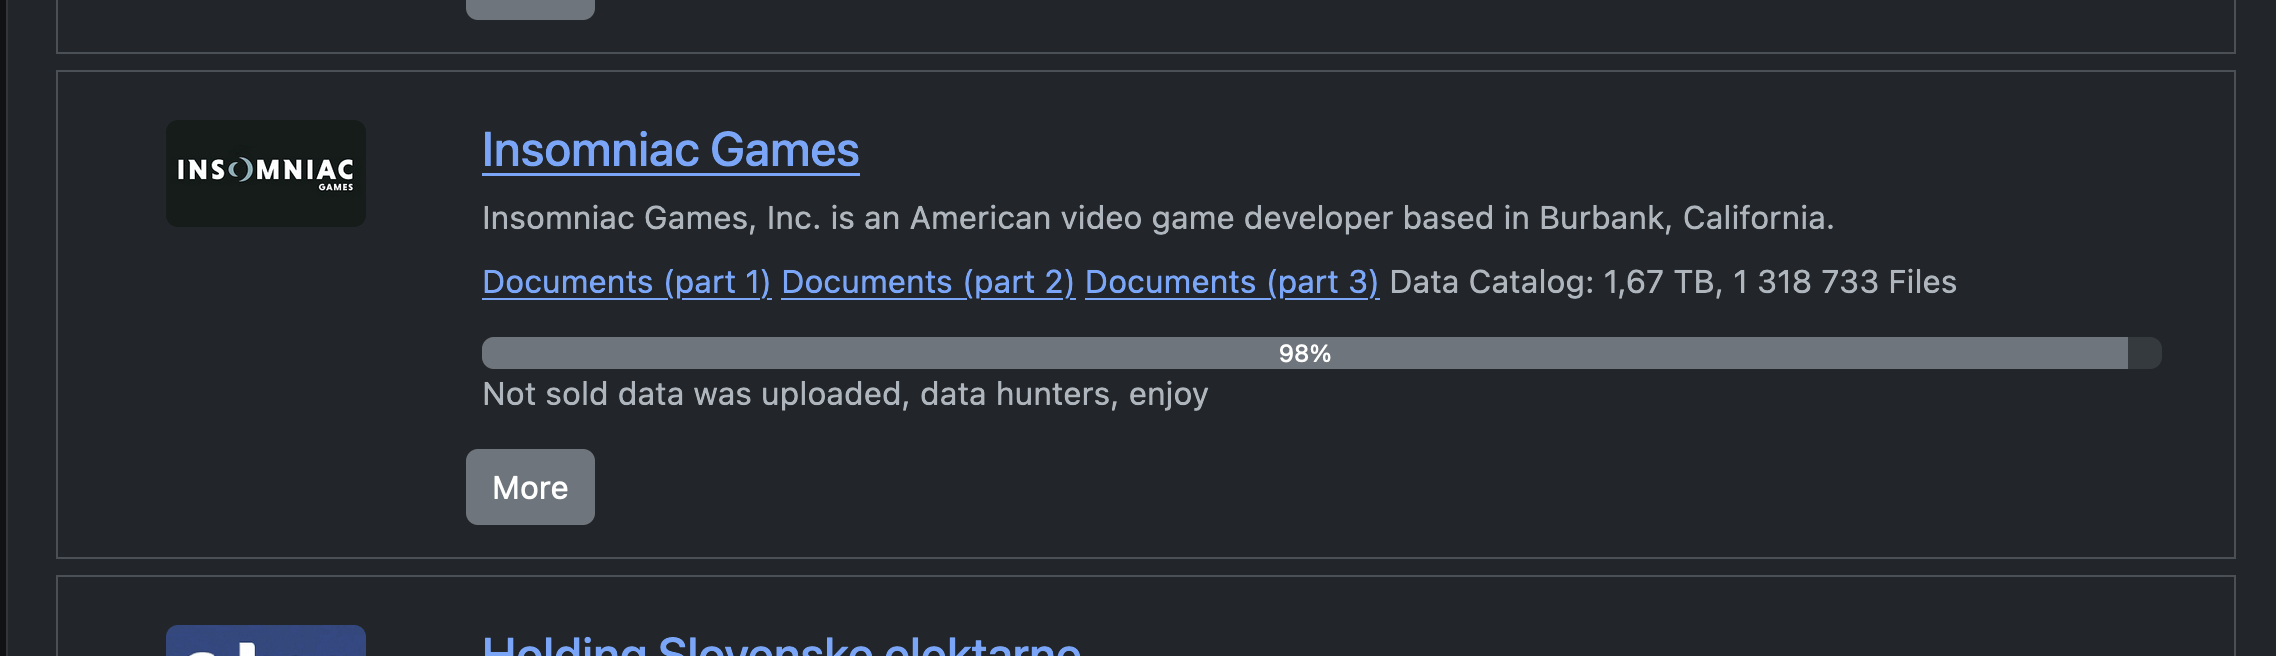Click the text 'Data Catalog: 1,67 TB, 1 318 733 Files'
Image resolution: width=2276 pixels, height=656 pixels.
coord(1673,282)
